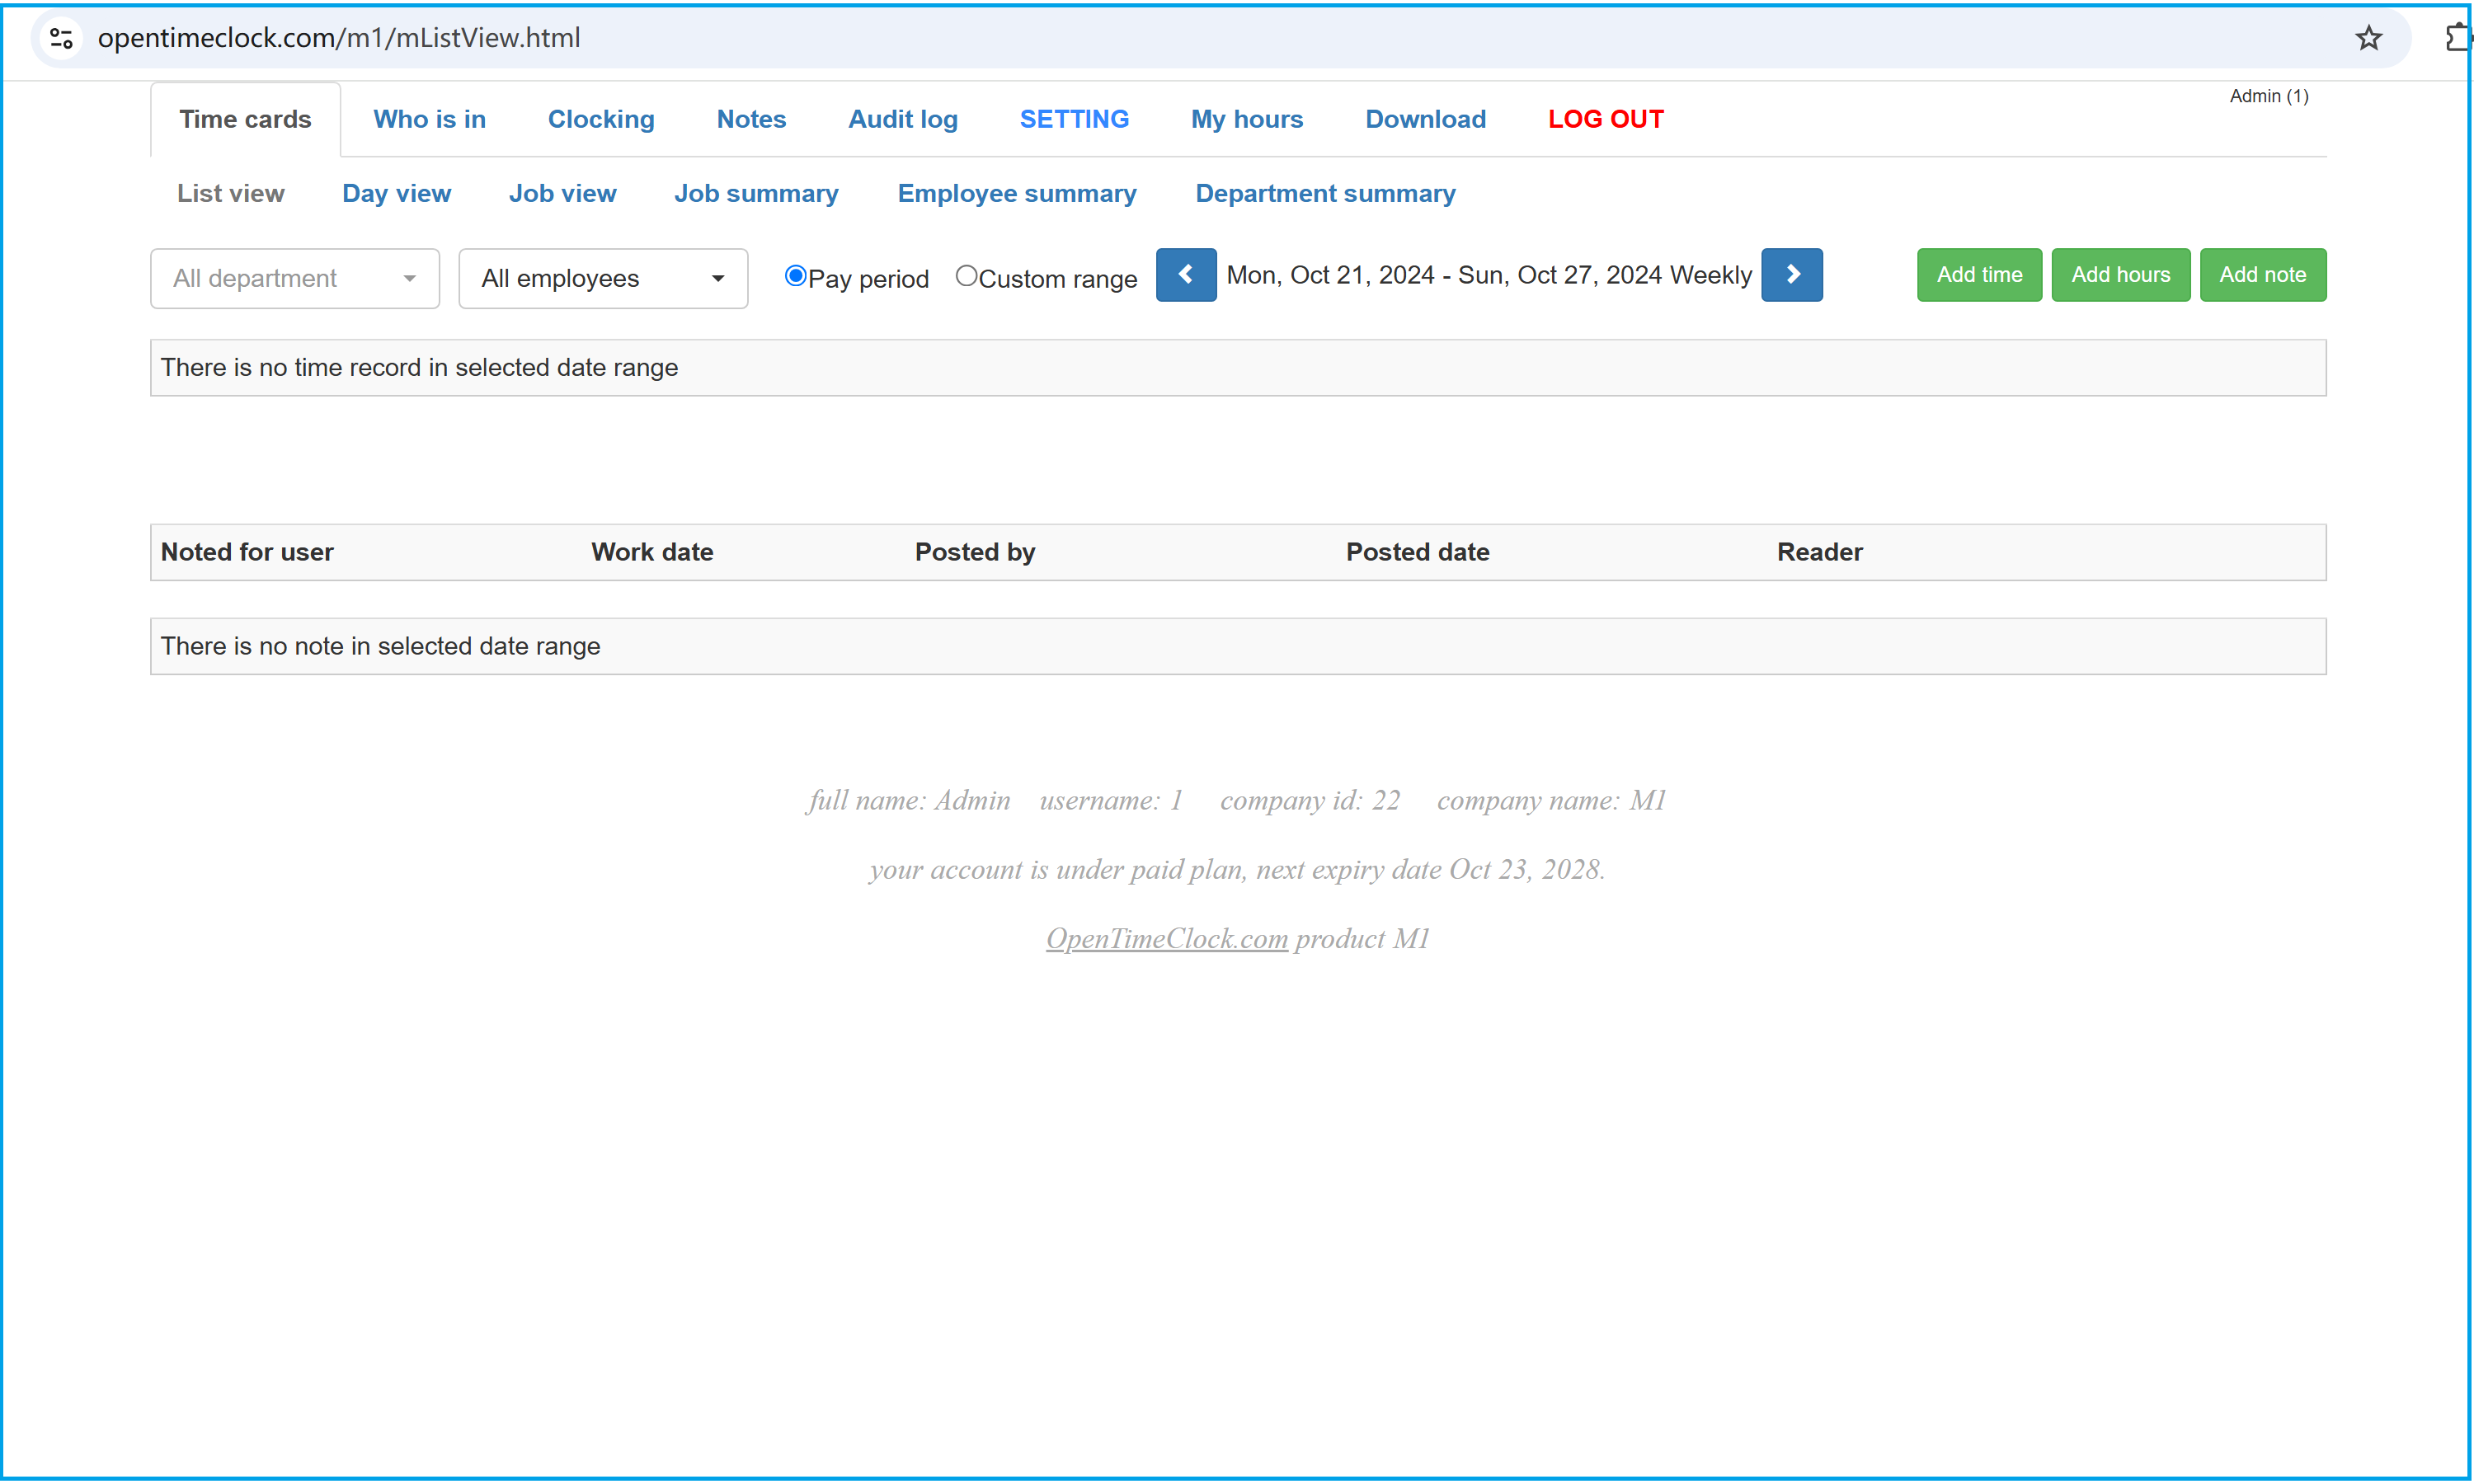Select the Pay period radio button
2474x1484 pixels.
(x=795, y=276)
